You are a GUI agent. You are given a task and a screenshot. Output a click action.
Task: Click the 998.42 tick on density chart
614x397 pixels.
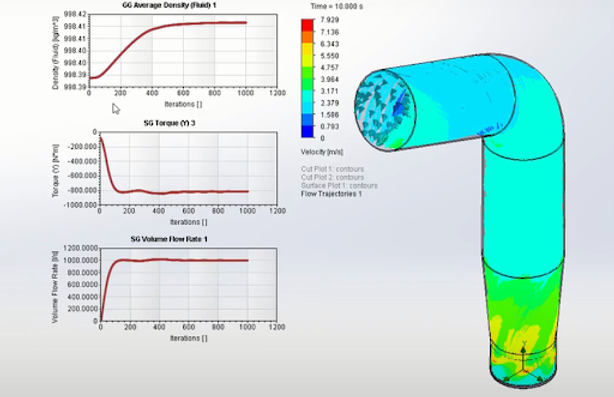coord(74,14)
